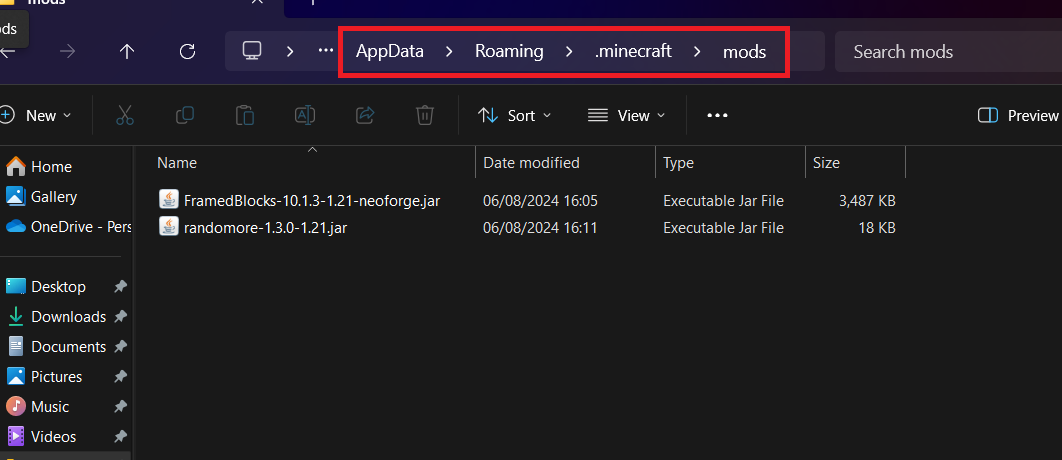
Task: Navigate to .minecraft in the breadcrumb
Action: coord(633,51)
